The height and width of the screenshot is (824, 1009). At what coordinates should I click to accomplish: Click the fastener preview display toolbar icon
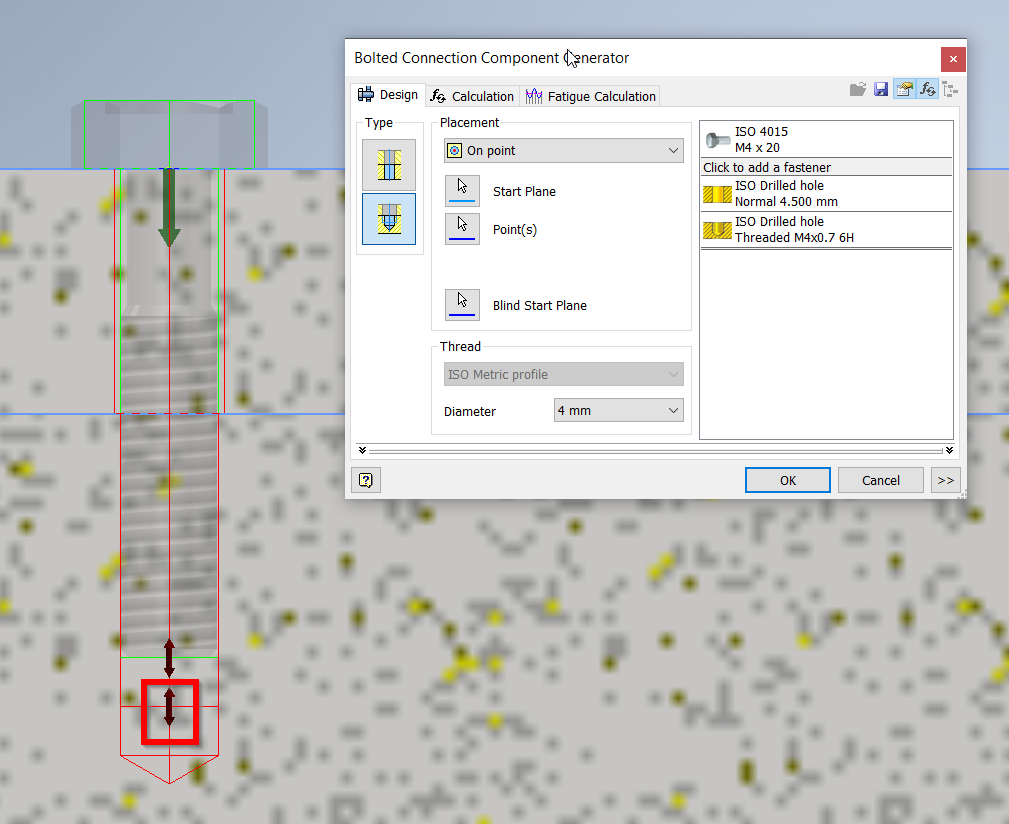904,89
